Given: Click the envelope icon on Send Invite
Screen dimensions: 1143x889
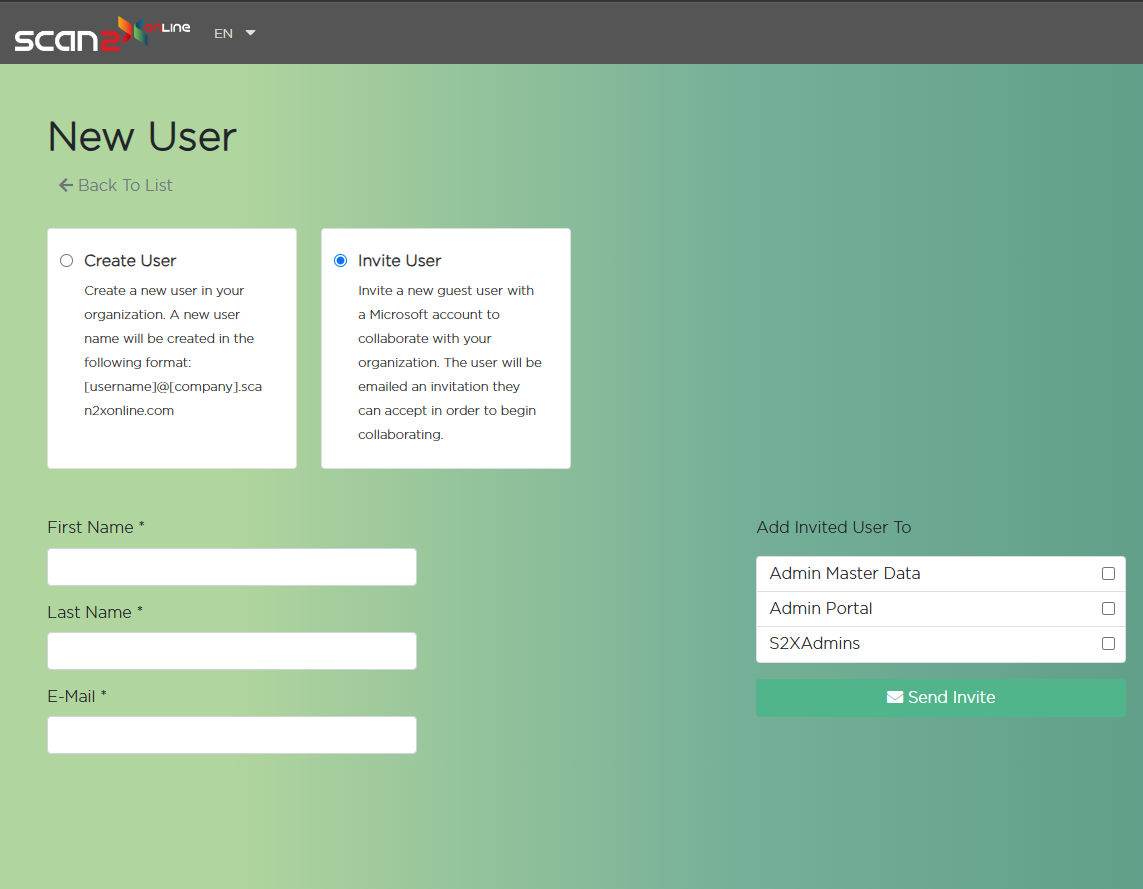Looking at the screenshot, I should click(895, 697).
